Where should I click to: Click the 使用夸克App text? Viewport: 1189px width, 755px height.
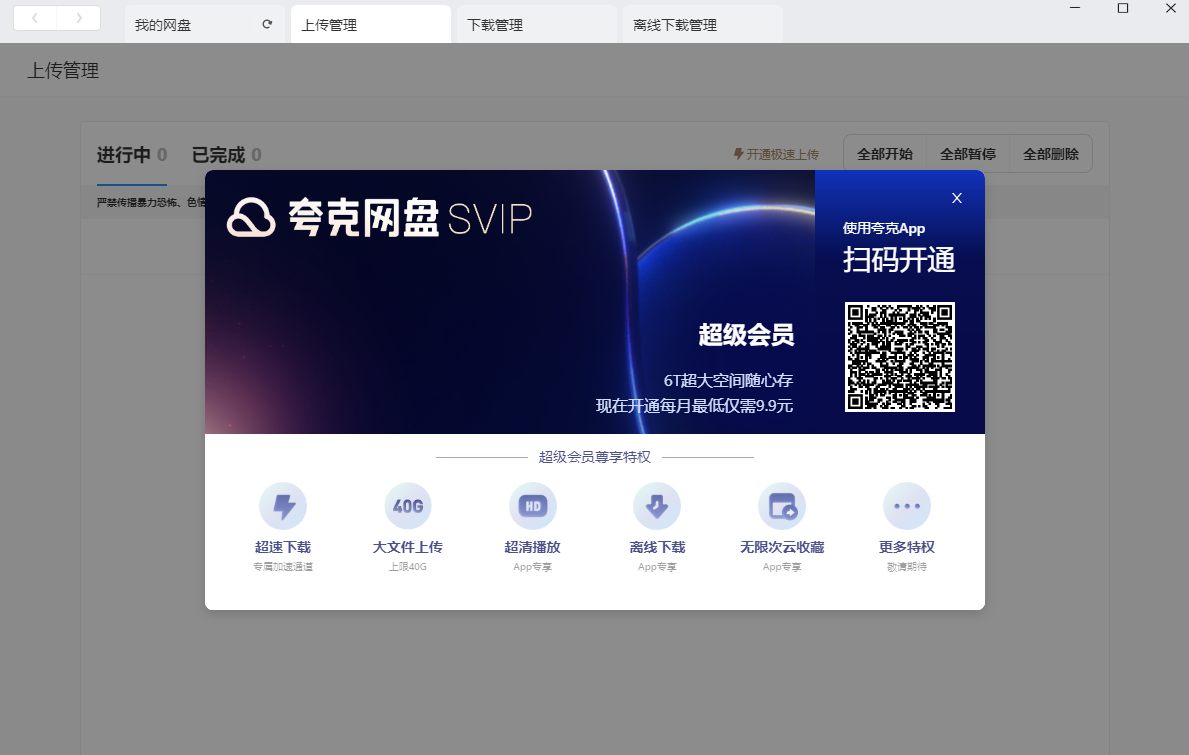click(x=884, y=228)
